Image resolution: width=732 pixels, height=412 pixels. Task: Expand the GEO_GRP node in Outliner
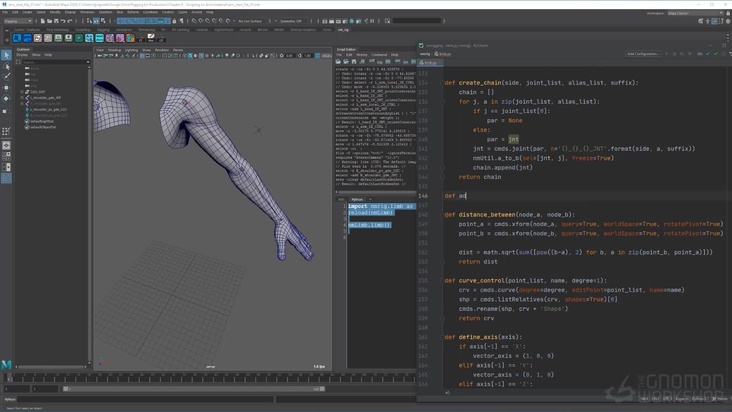point(22,92)
